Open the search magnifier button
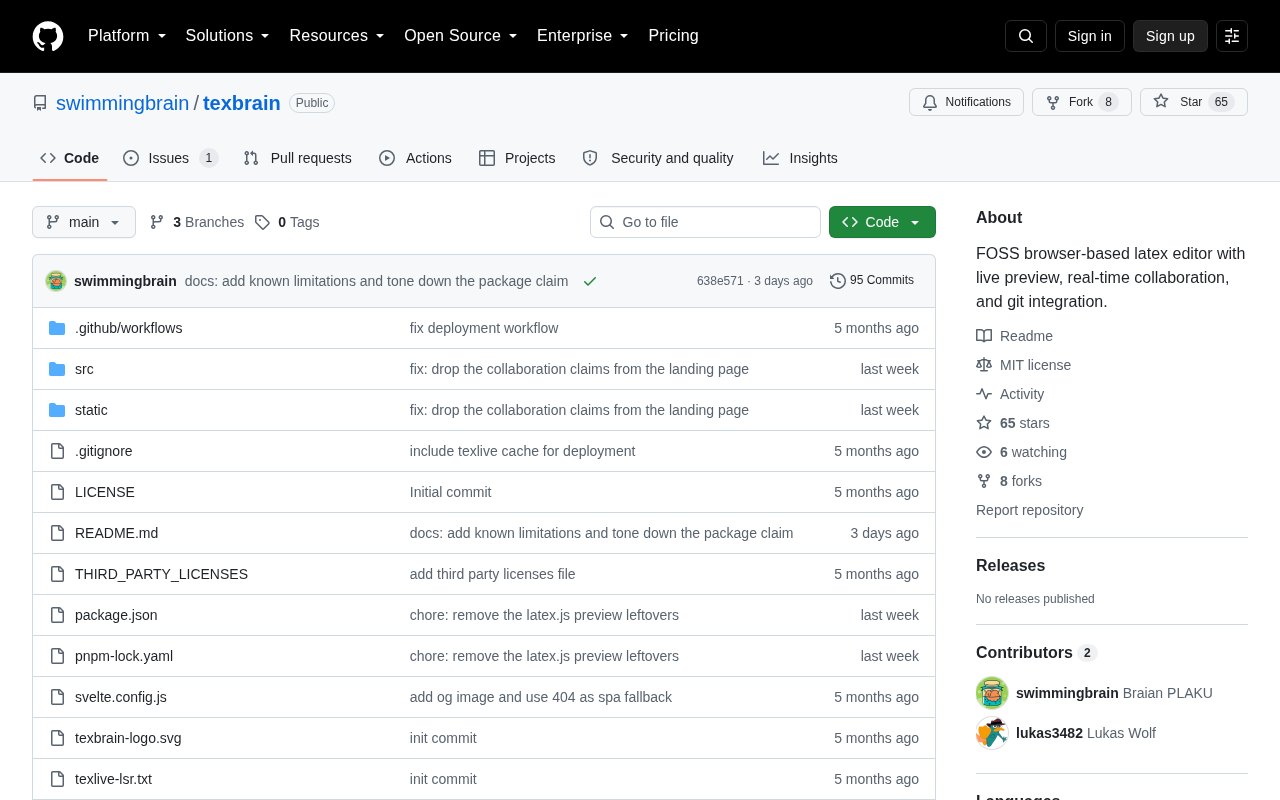The height and width of the screenshot is (800, 1280). [x=1026, y=36]
